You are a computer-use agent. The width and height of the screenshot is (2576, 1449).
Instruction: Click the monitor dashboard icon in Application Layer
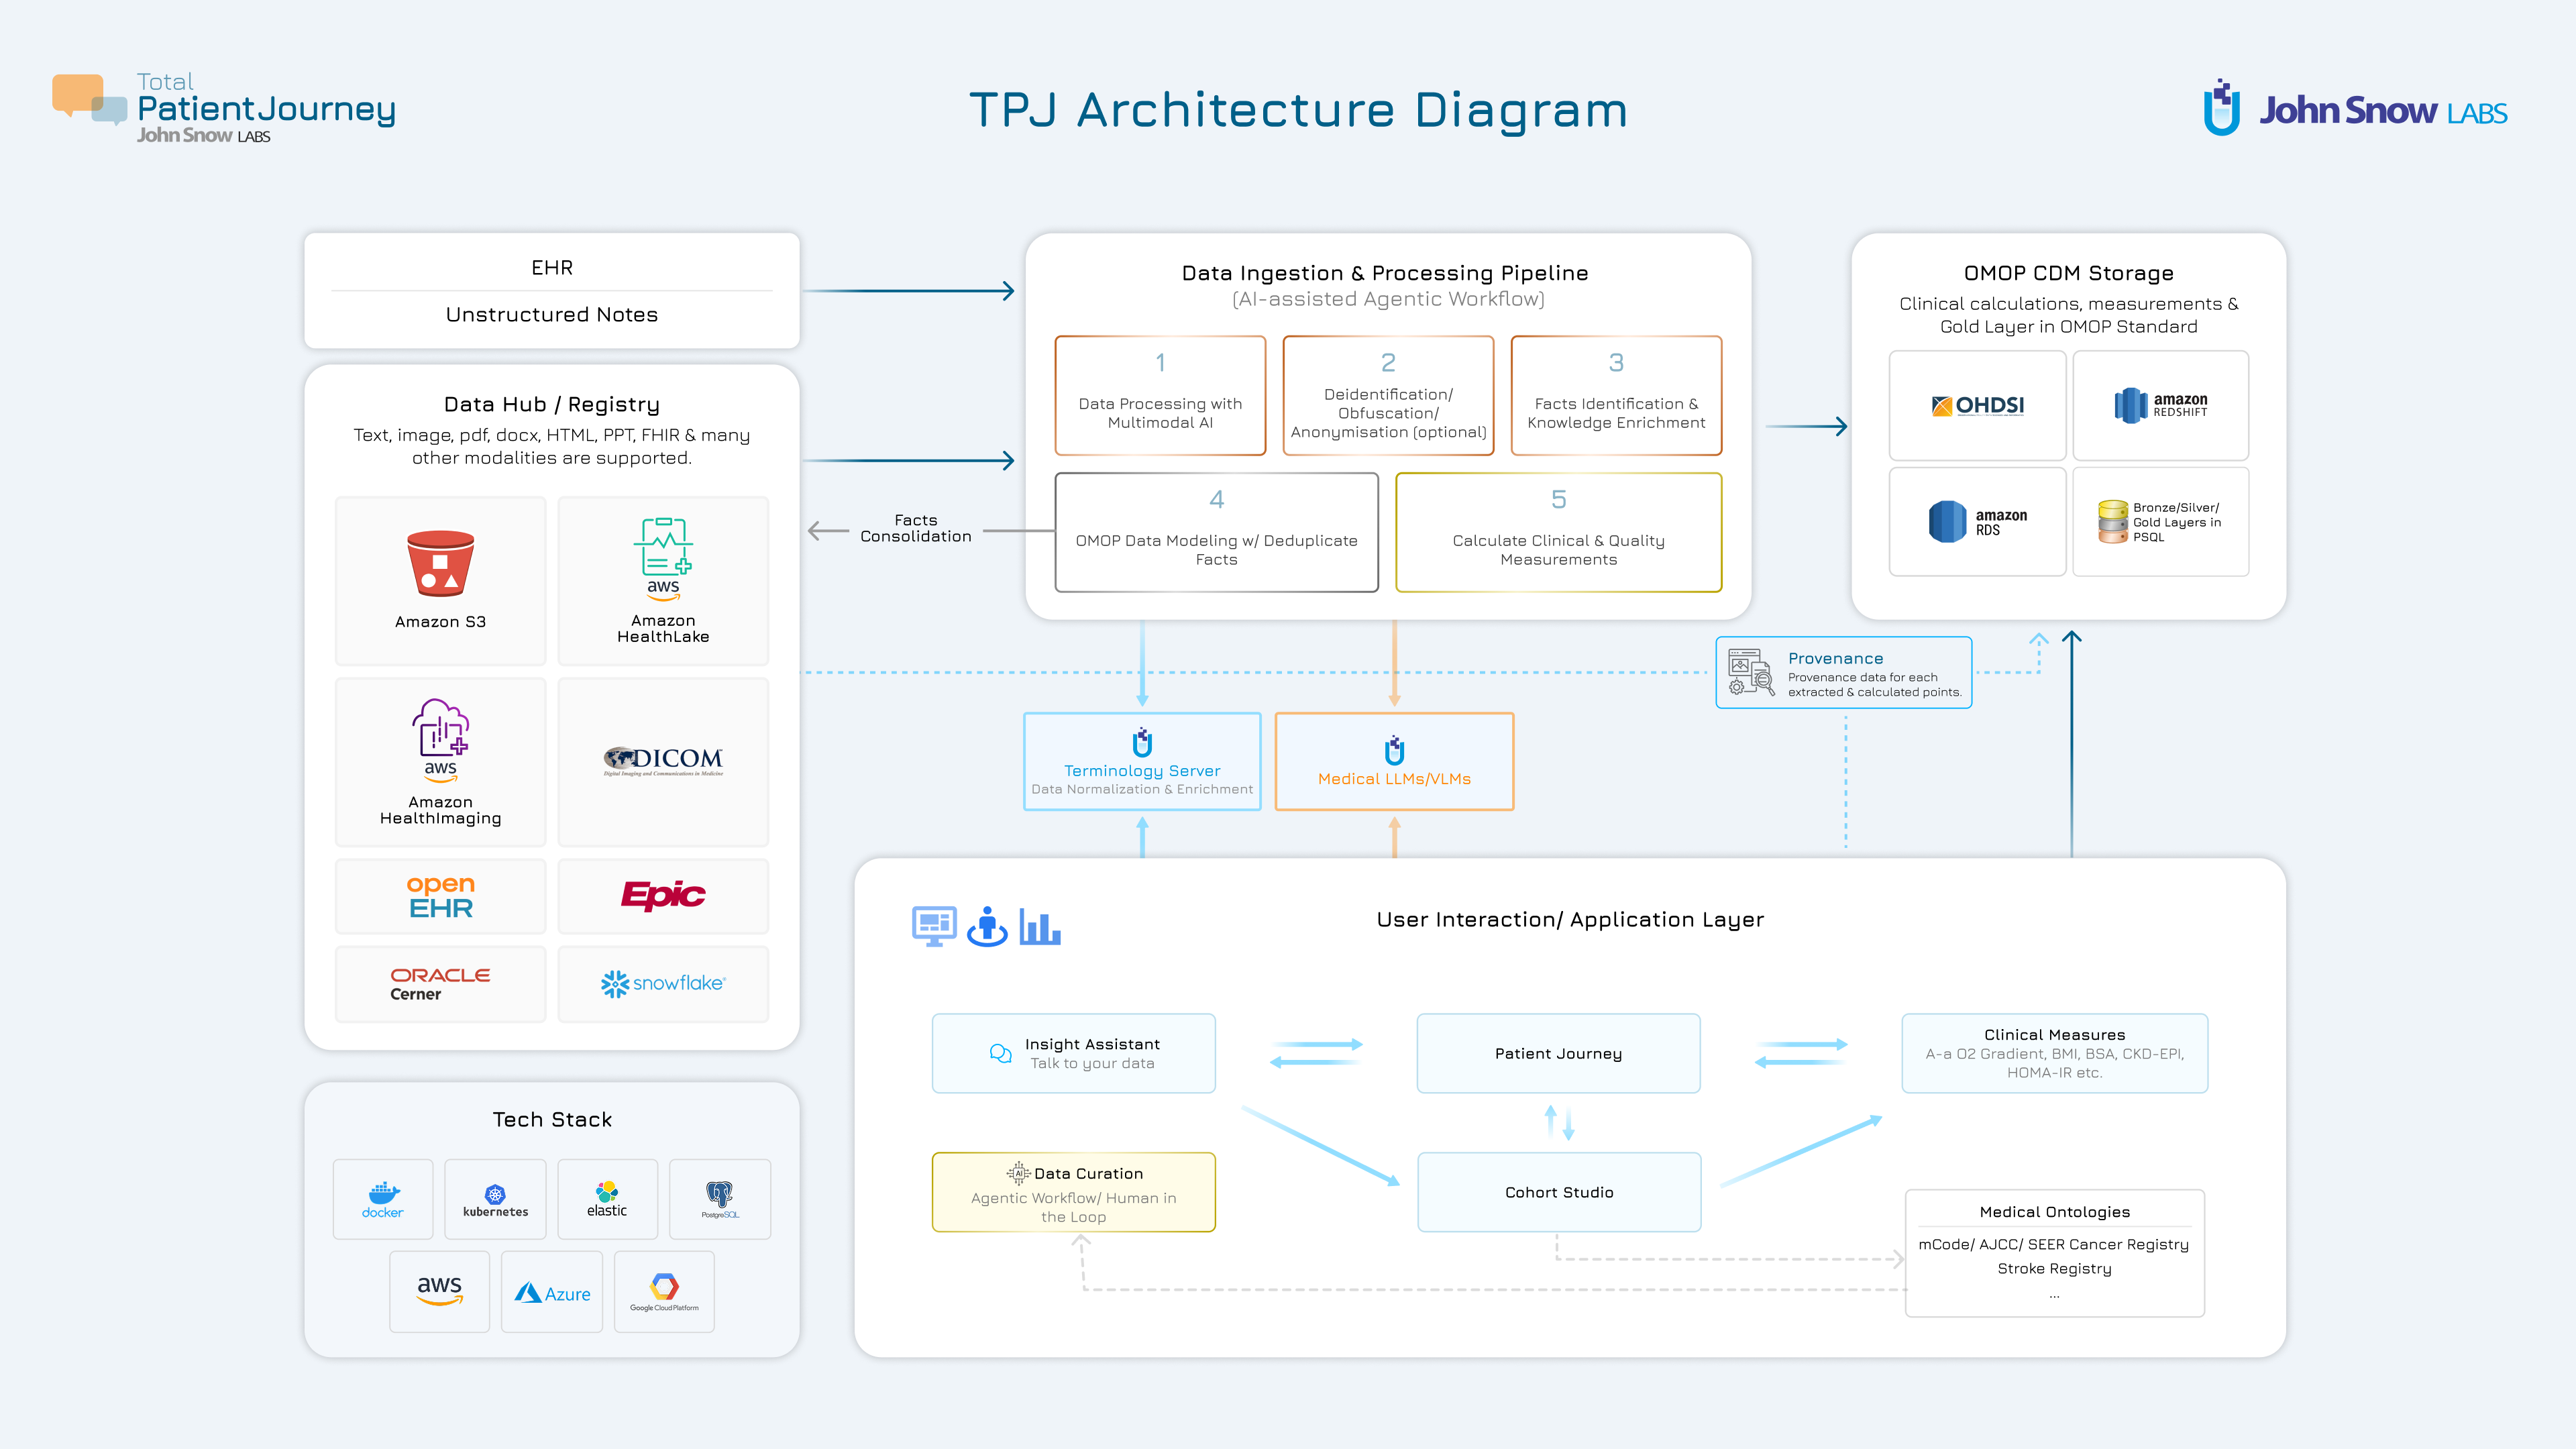[x=934, y=926]
